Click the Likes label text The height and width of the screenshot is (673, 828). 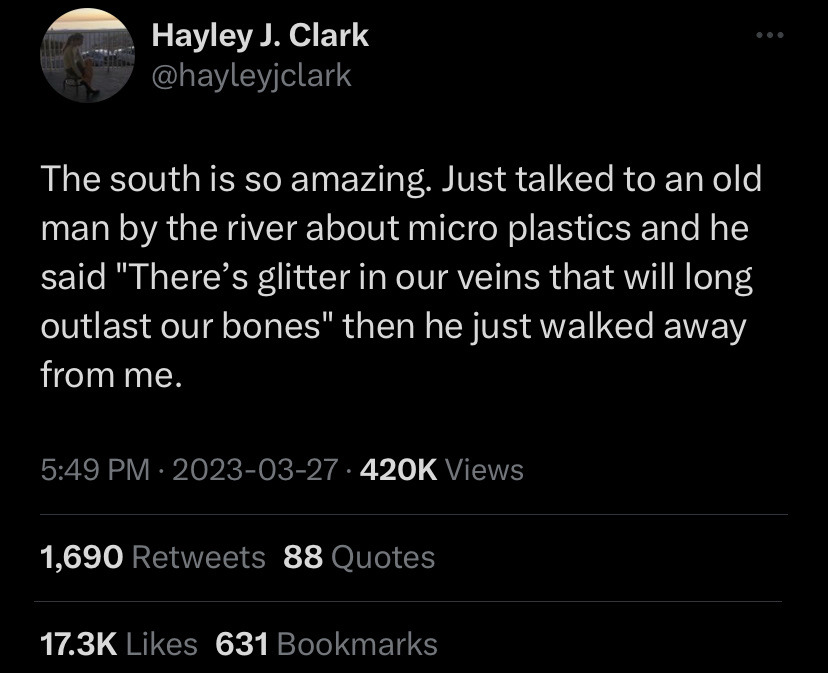162,644
